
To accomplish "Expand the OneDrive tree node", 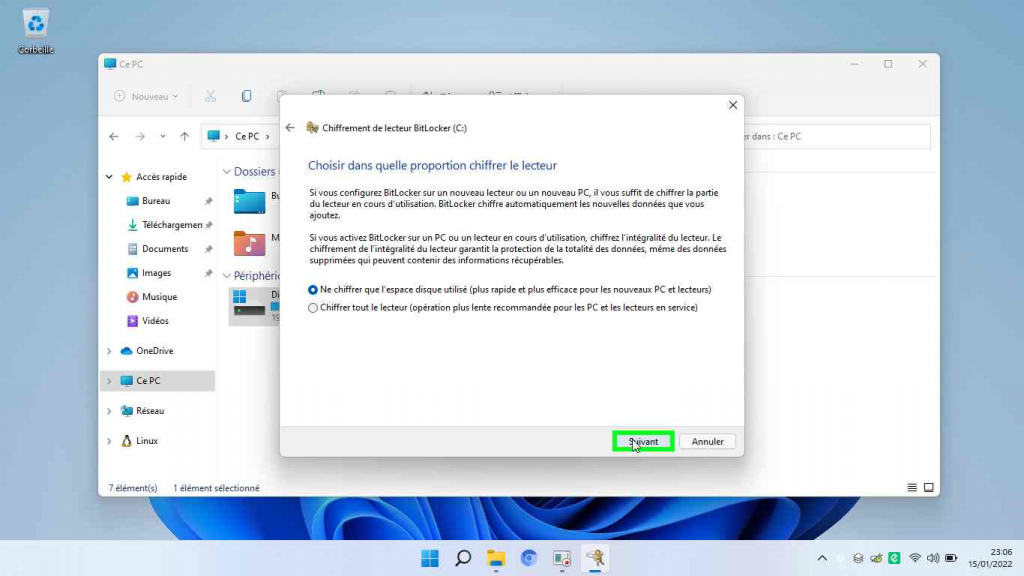I will coord(109,351).
